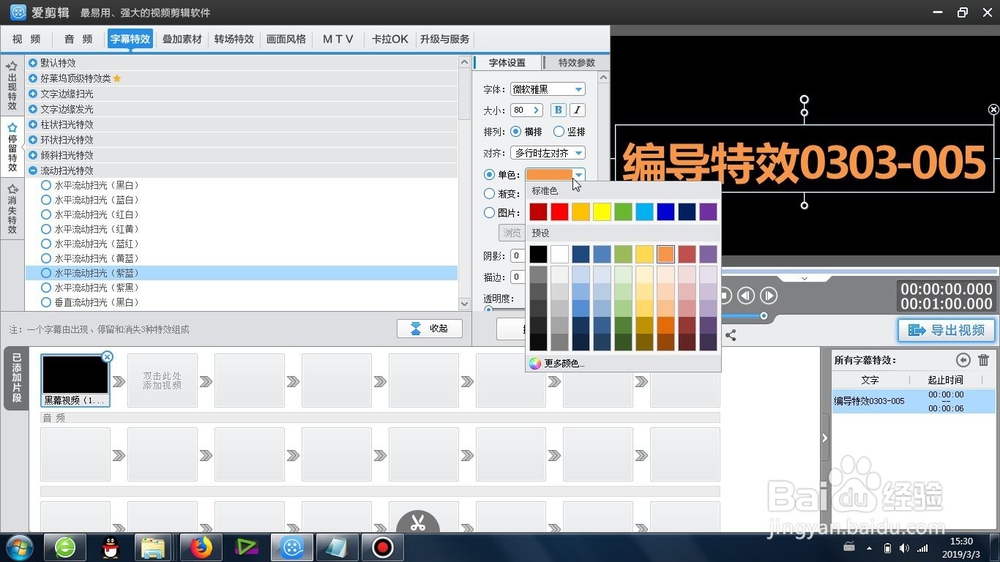The image size is (1000, 562).
Task: Click the 收起 collapse button
Action: click(429, 328)
